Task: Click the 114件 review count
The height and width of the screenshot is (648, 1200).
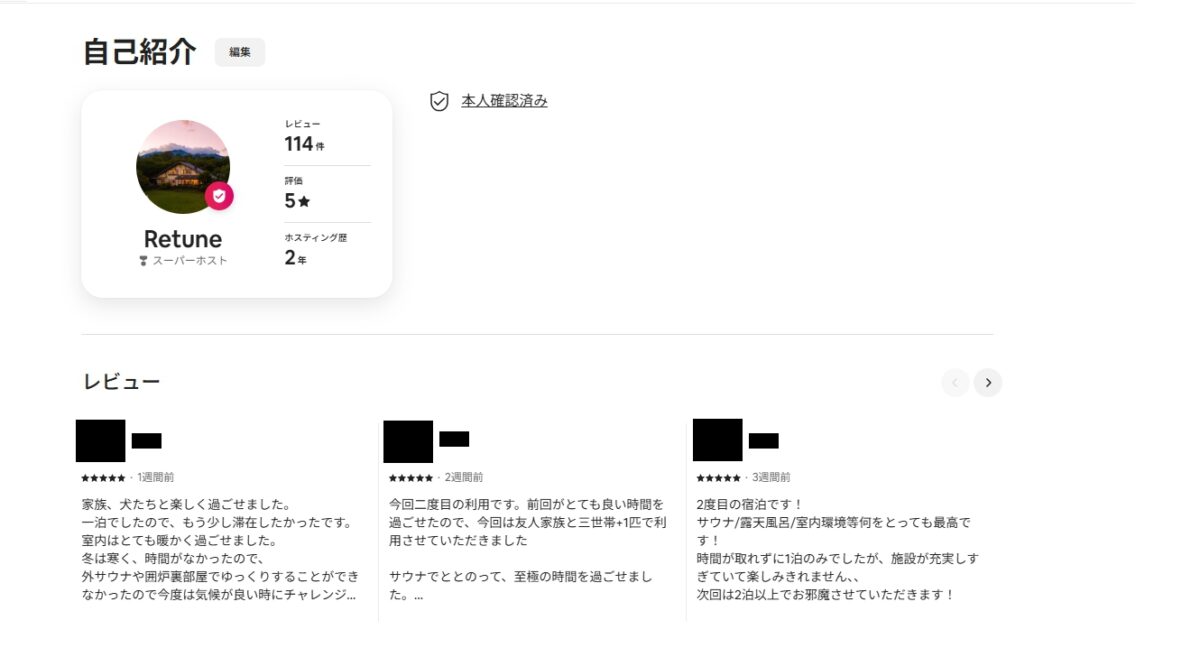Action: coord(304,144)
